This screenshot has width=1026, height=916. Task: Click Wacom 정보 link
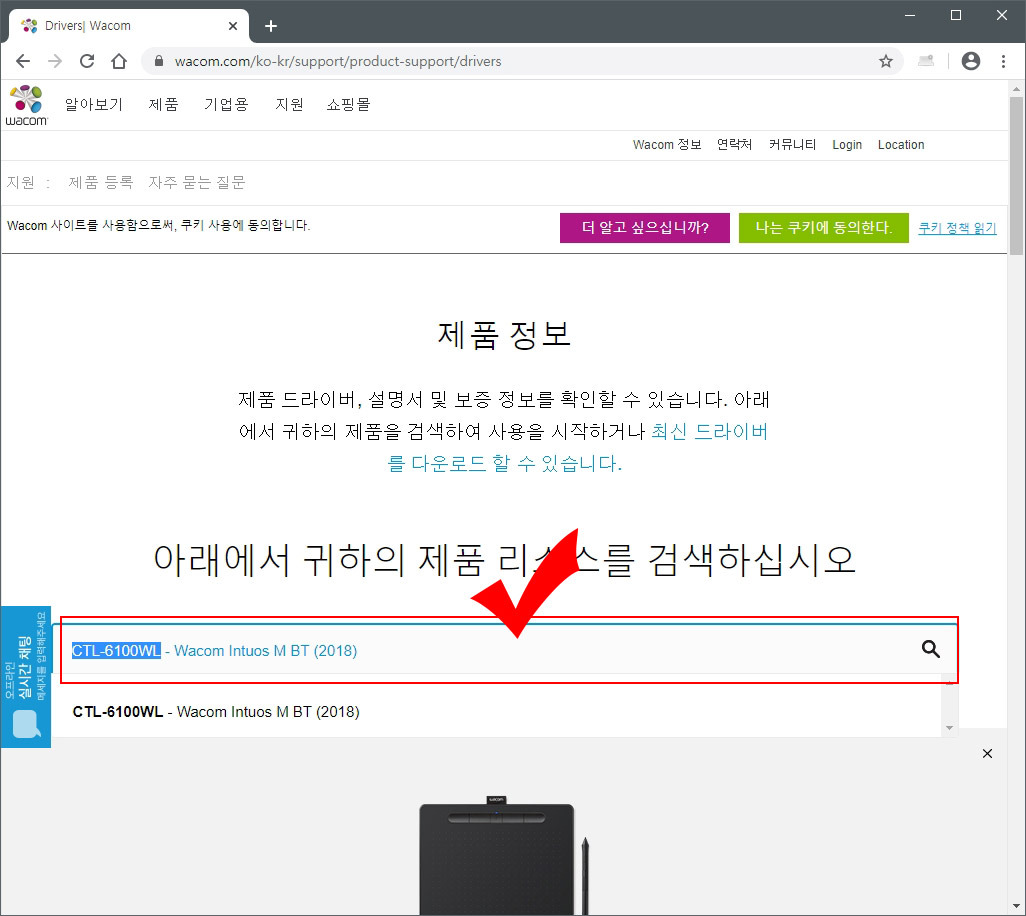coord(667,145)
